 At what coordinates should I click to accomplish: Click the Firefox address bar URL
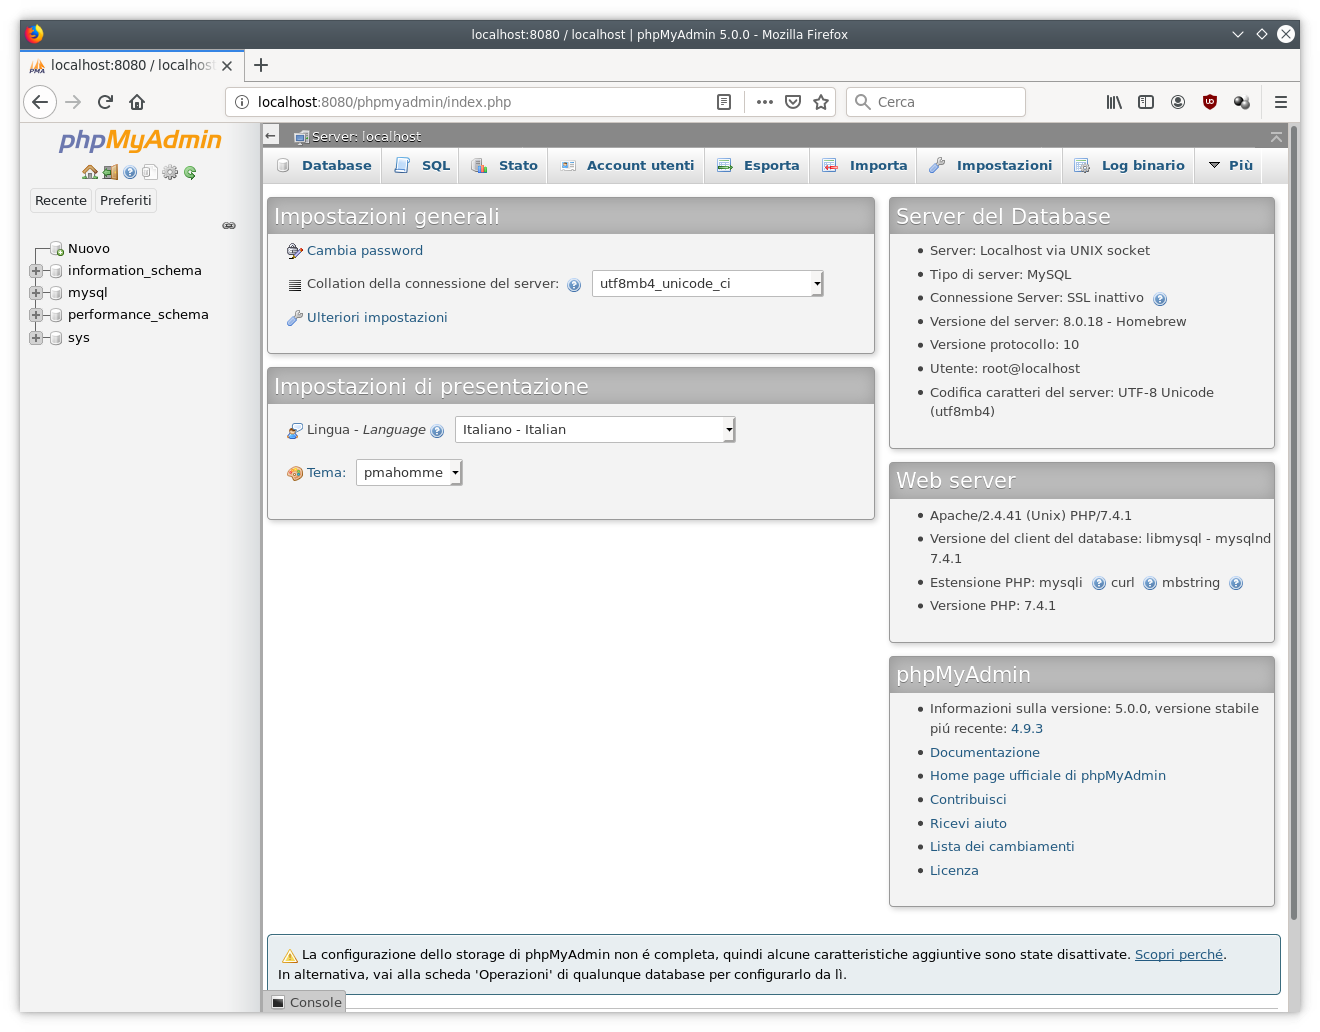[x=384, y=102]
